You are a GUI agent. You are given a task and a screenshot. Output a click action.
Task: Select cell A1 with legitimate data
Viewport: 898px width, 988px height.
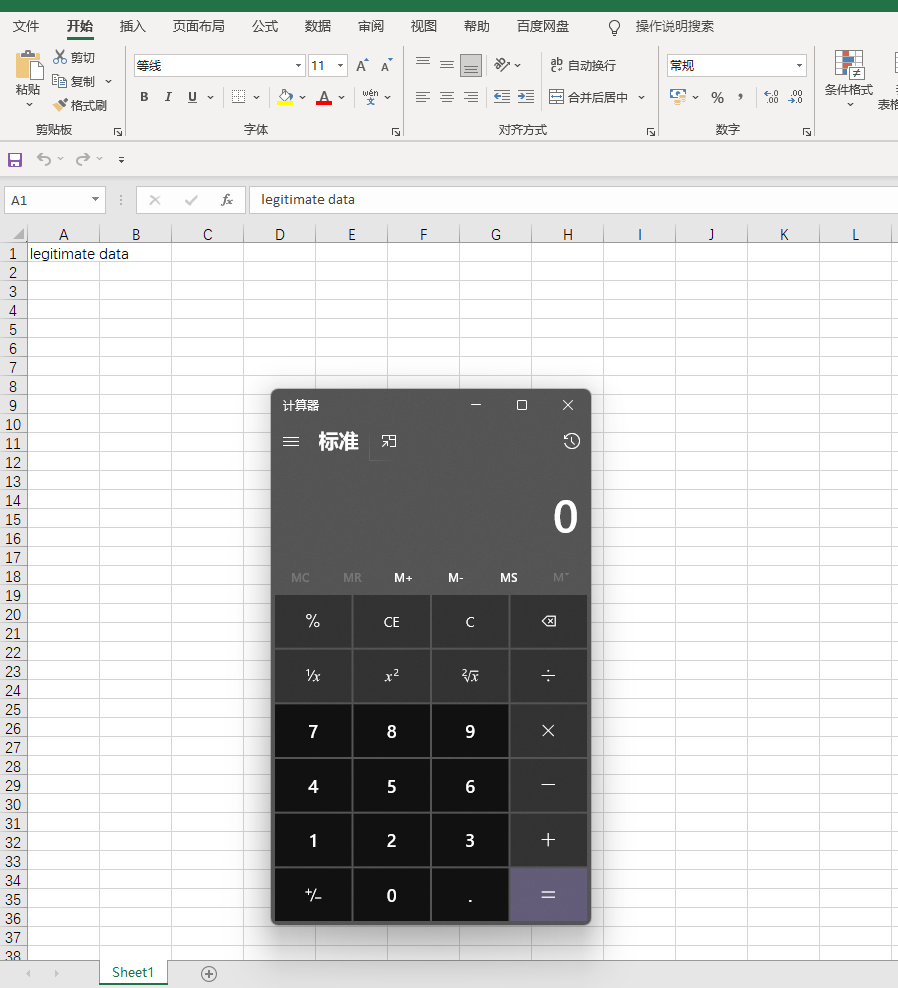(64, 254)
